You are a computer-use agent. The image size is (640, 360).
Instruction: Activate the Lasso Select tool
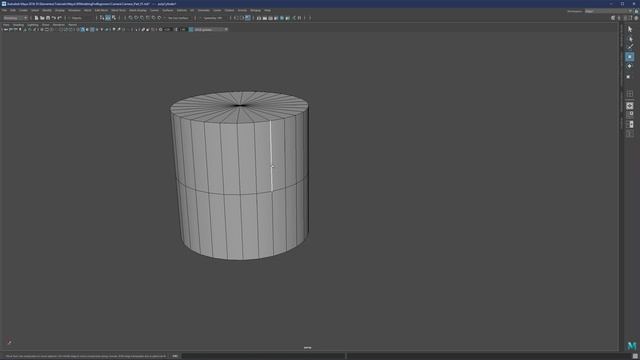click(x=630, y=39)
